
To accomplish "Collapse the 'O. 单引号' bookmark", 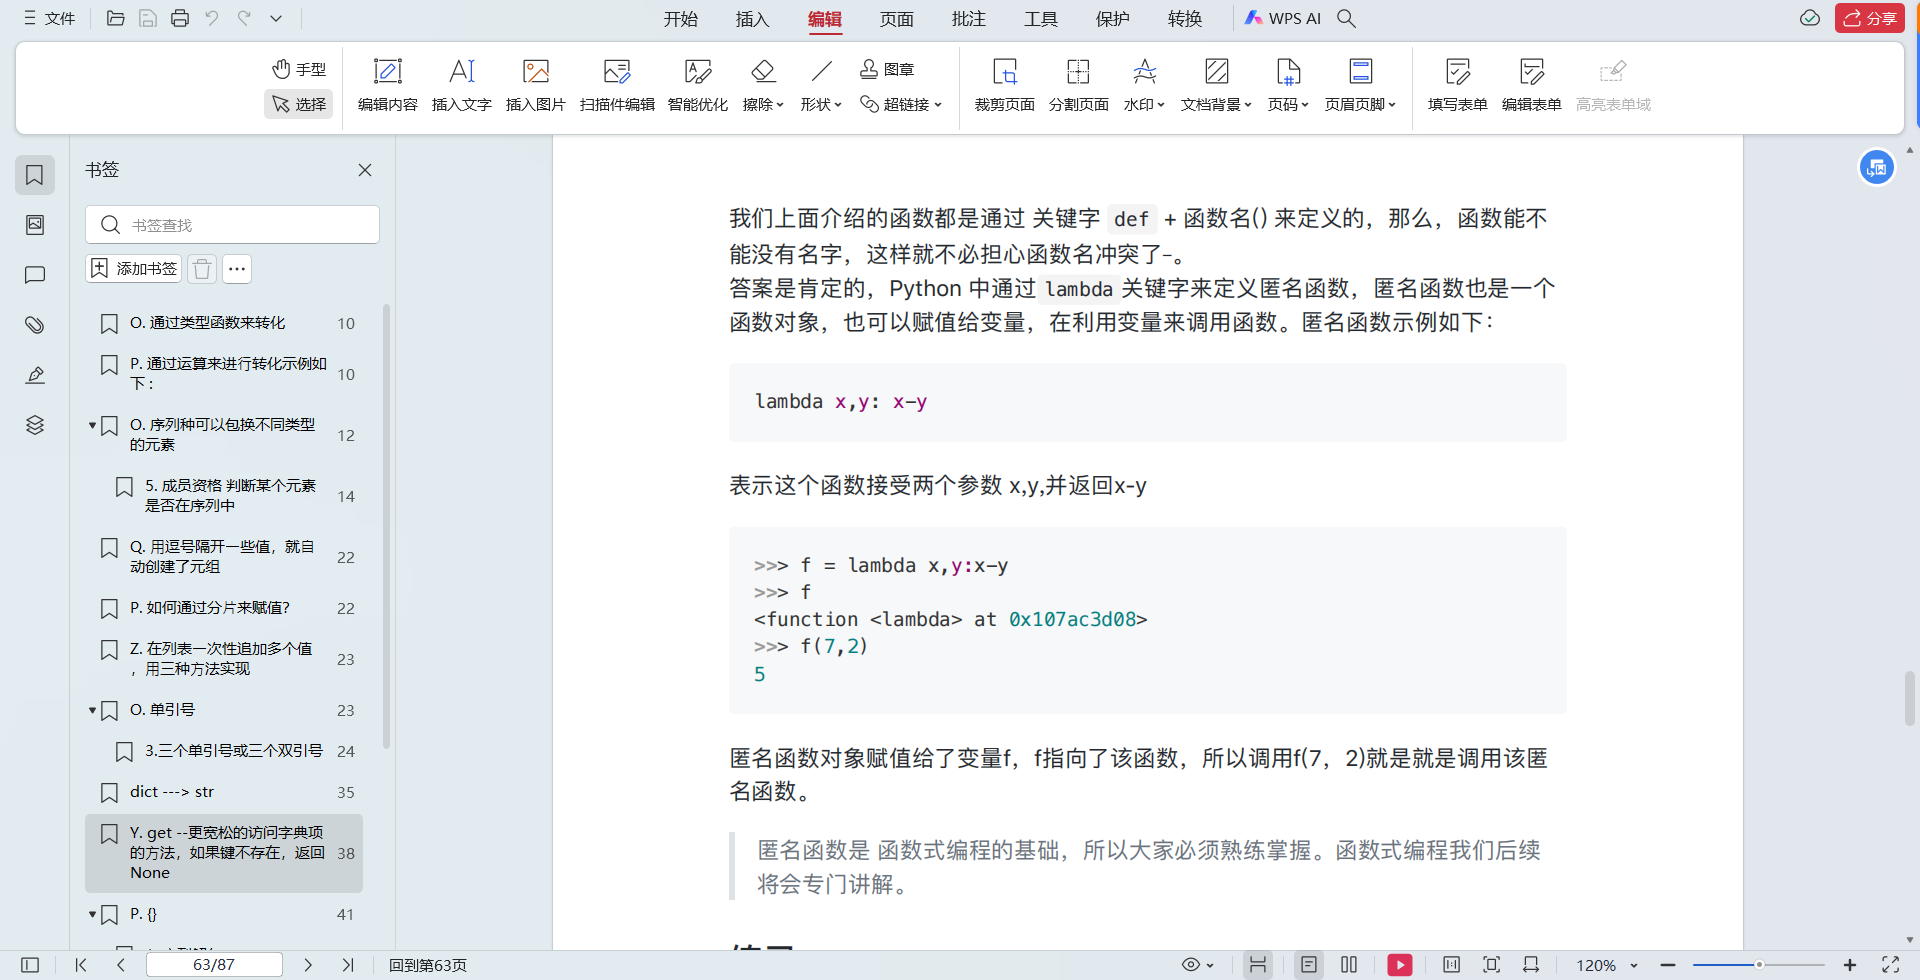I will coord(92,710).
